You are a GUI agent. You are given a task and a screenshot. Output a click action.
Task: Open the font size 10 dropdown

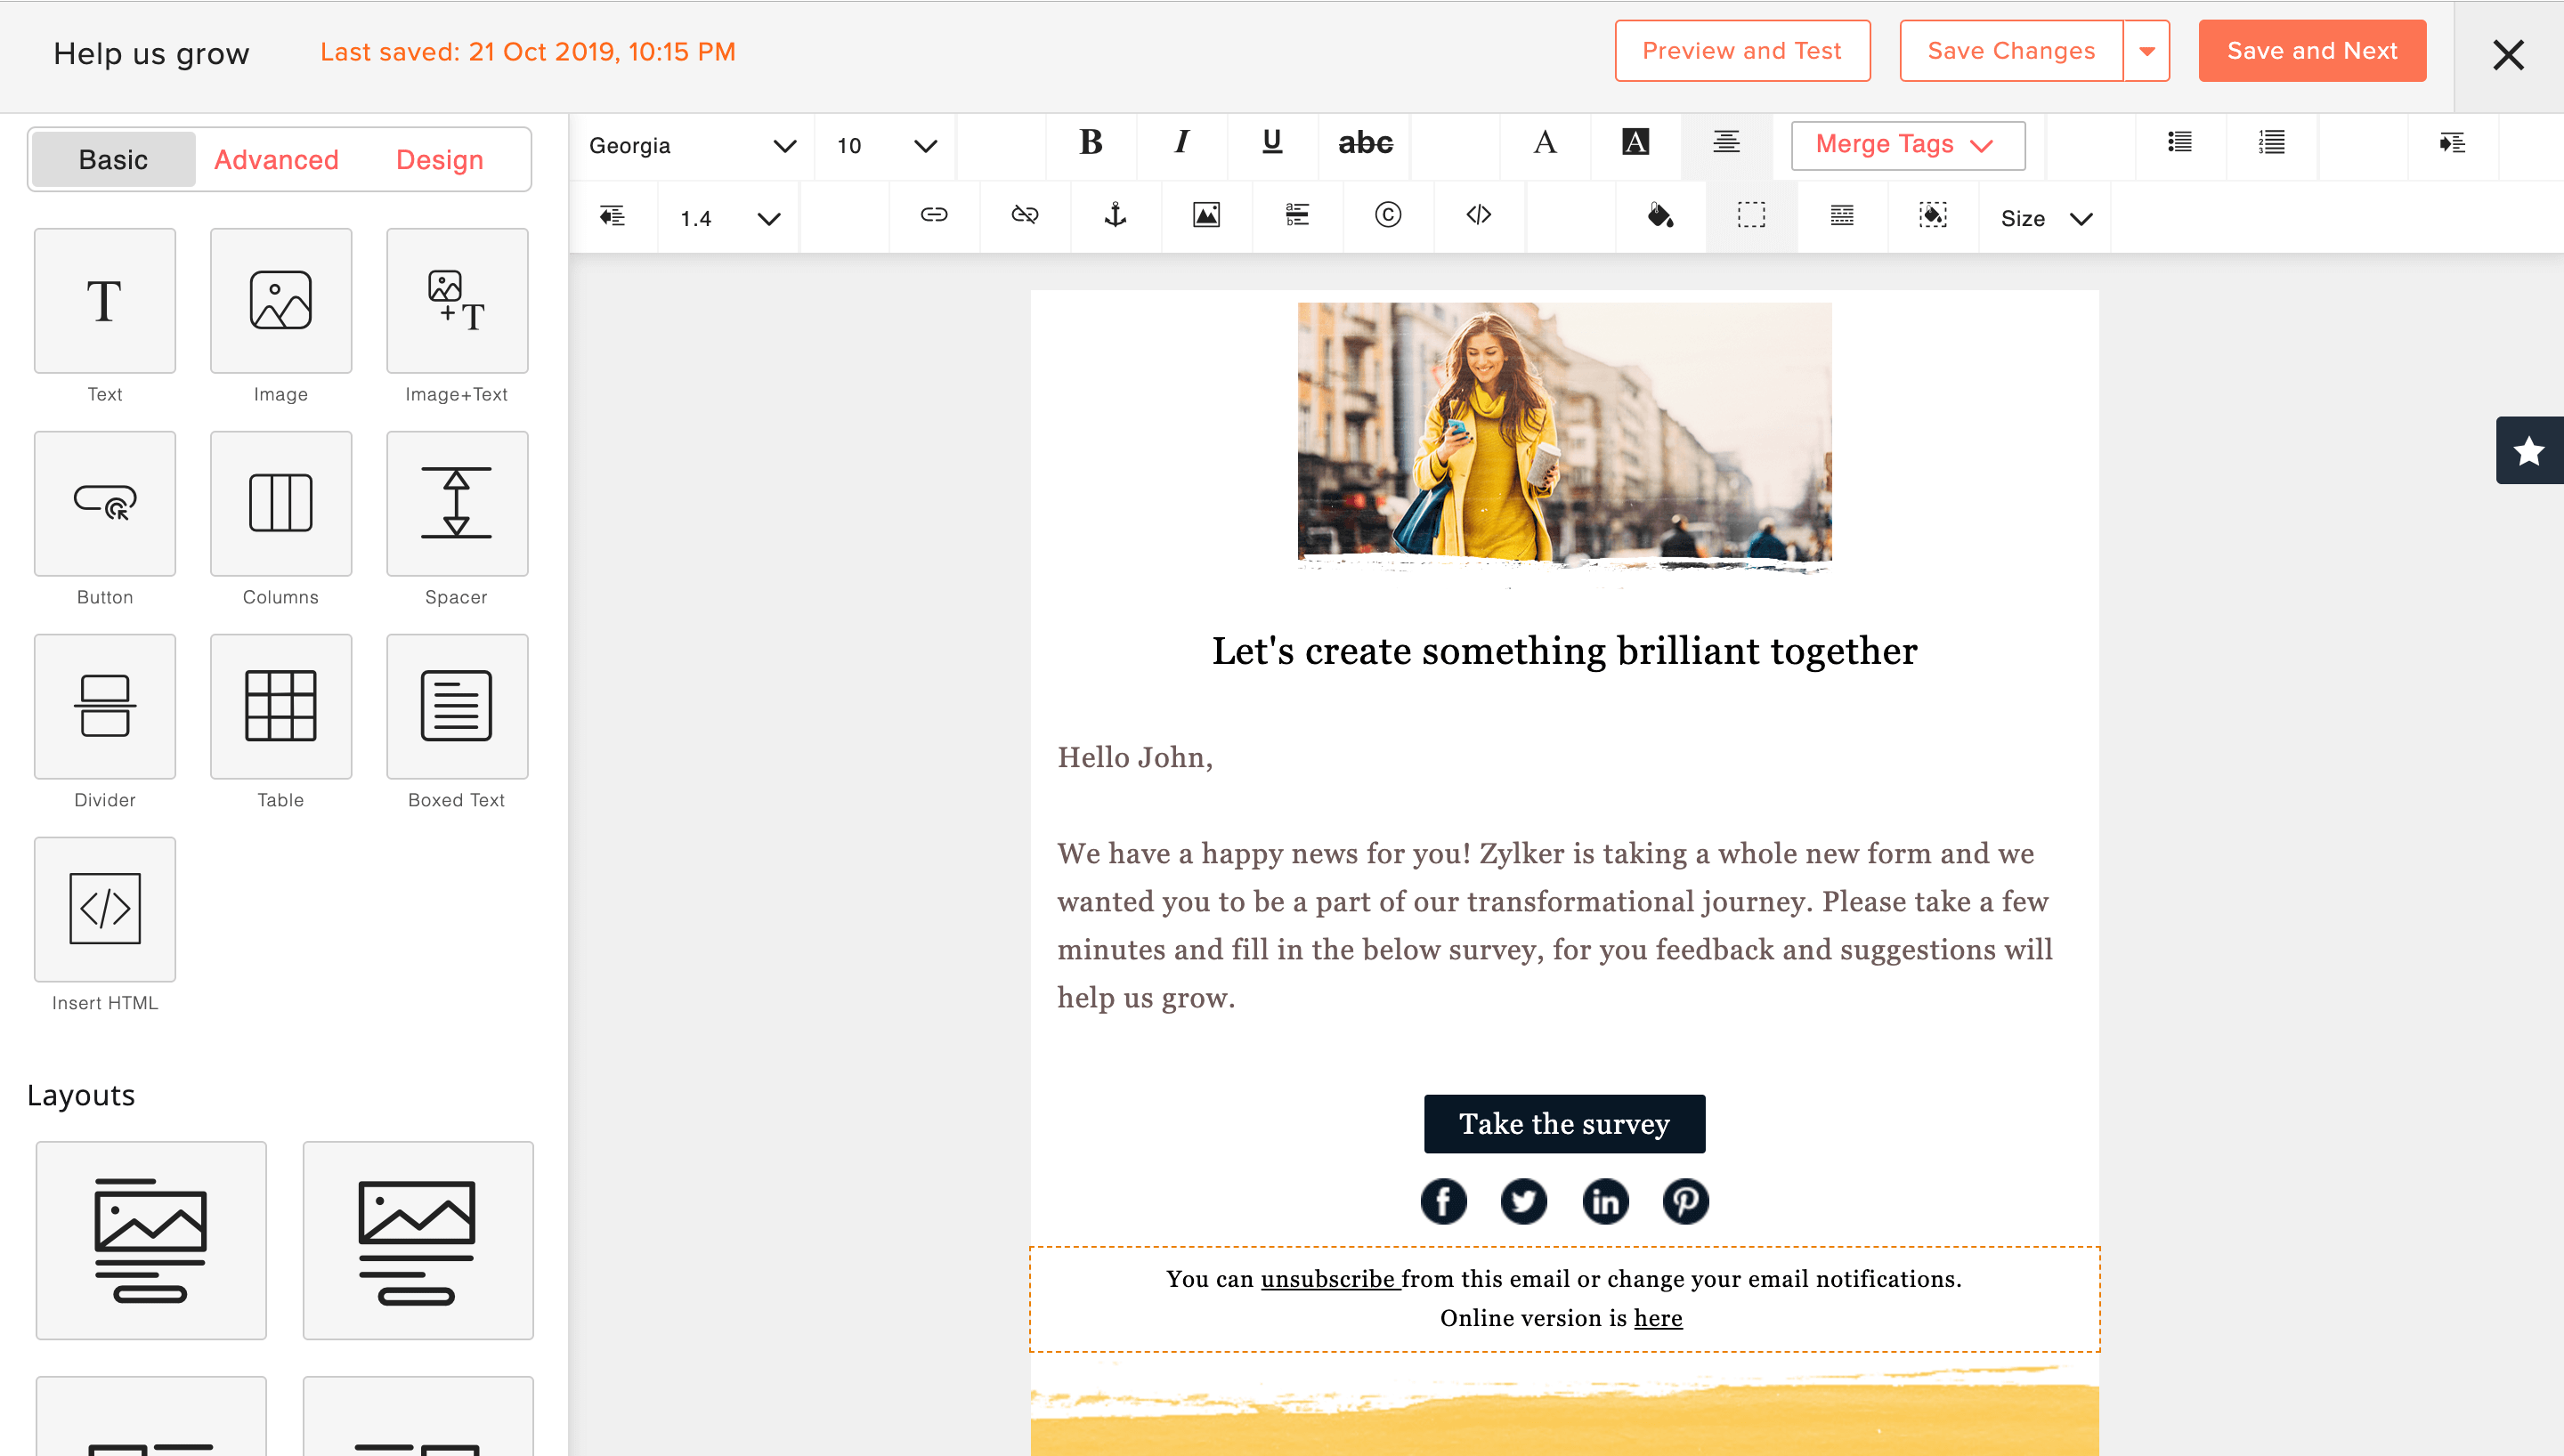[x=886, y=146]
